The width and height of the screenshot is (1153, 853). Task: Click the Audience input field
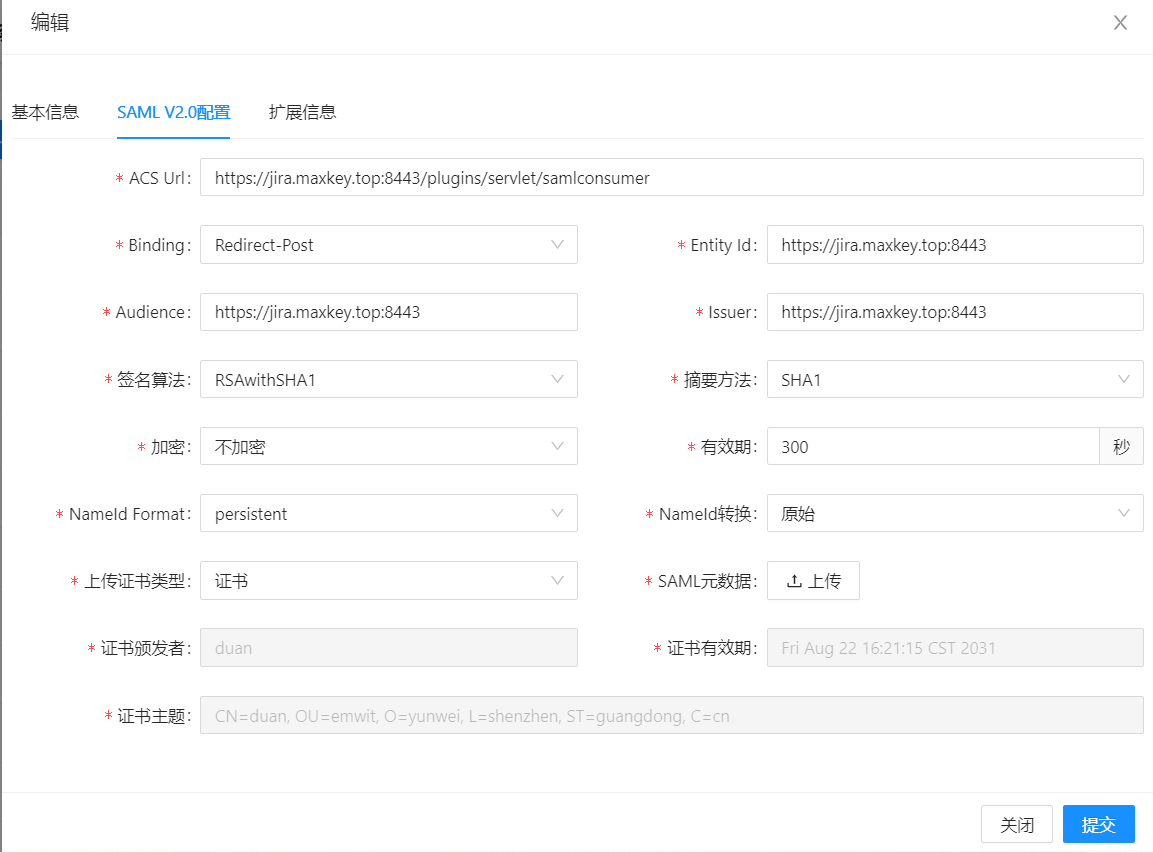click(x=388, y=312)
